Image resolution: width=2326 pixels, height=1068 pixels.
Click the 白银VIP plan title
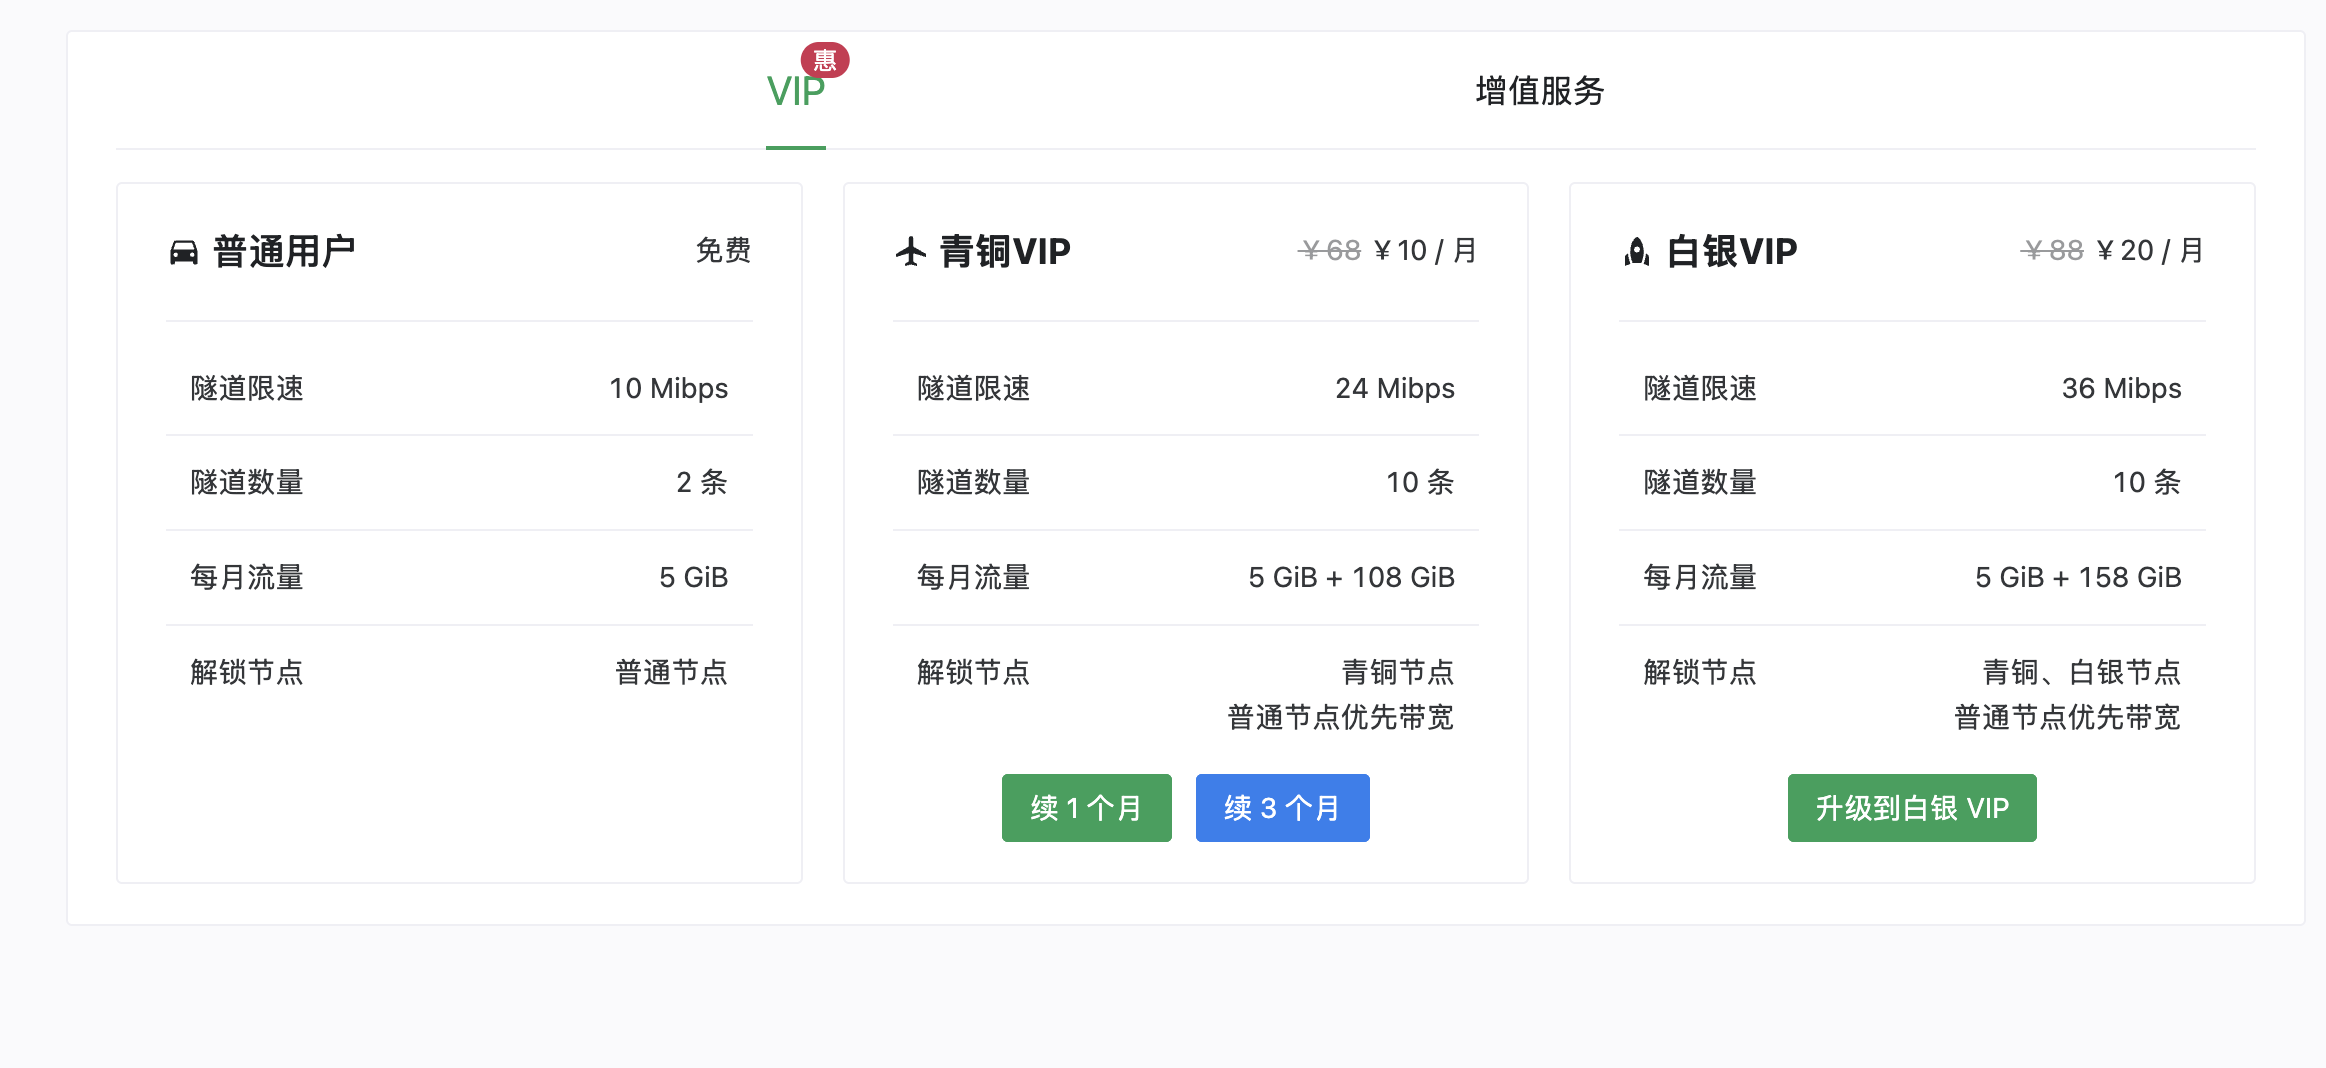pos(1731,251)
